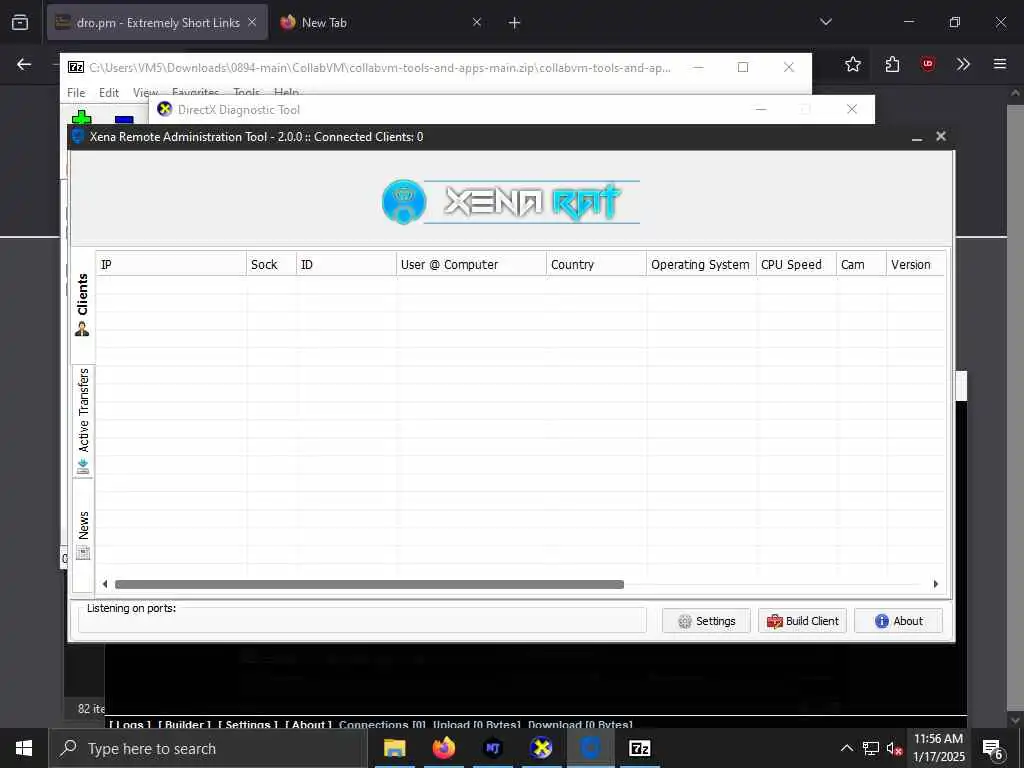Open the Edit menu in 7-Zip
Screen dimensions: 1024x768
point(109,93)
